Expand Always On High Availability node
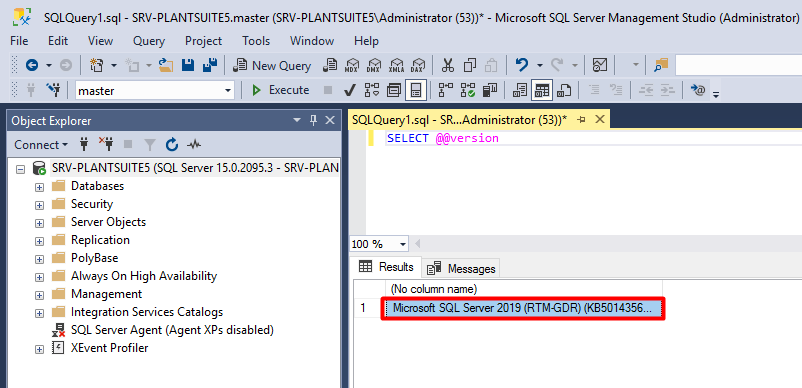 [x=39, y=277]
